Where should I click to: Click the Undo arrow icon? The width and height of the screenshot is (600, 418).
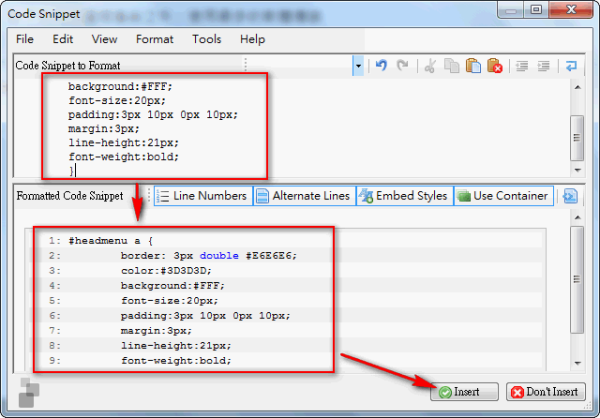coord(381,65)
